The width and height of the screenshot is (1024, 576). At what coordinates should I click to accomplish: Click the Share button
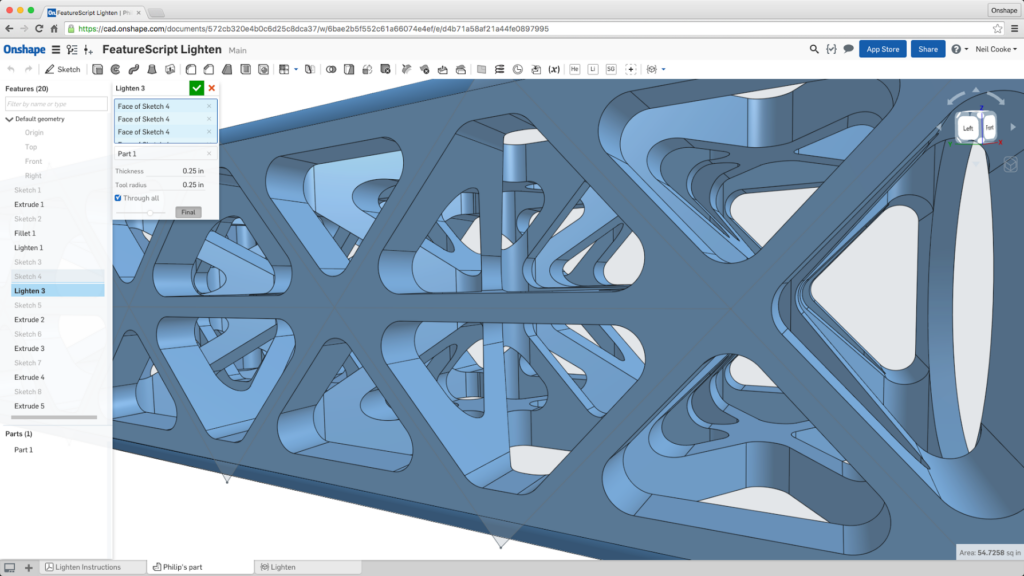pyautogui.click(x=927, y=49)
